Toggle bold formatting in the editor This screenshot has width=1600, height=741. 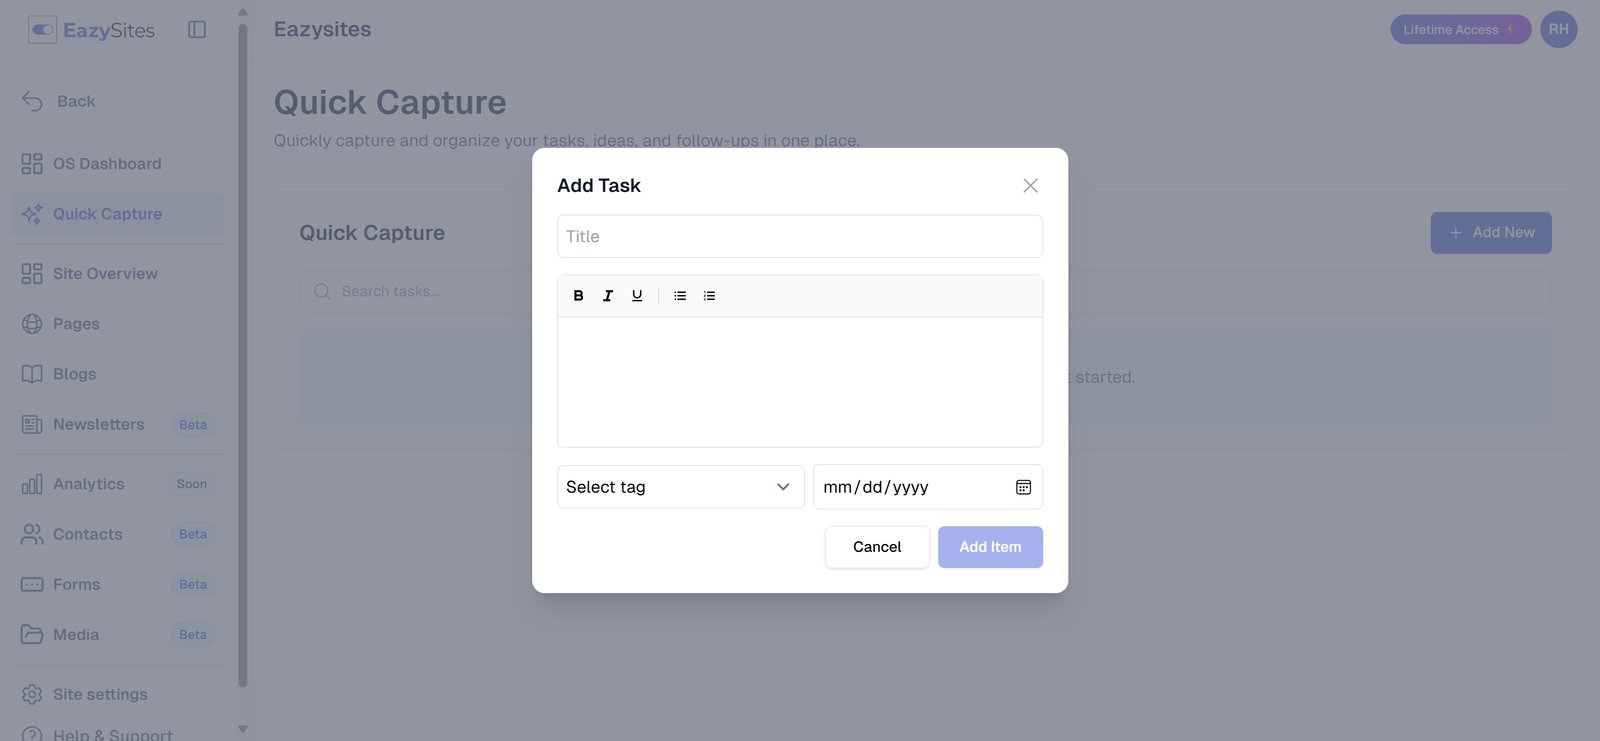[578, 296]
